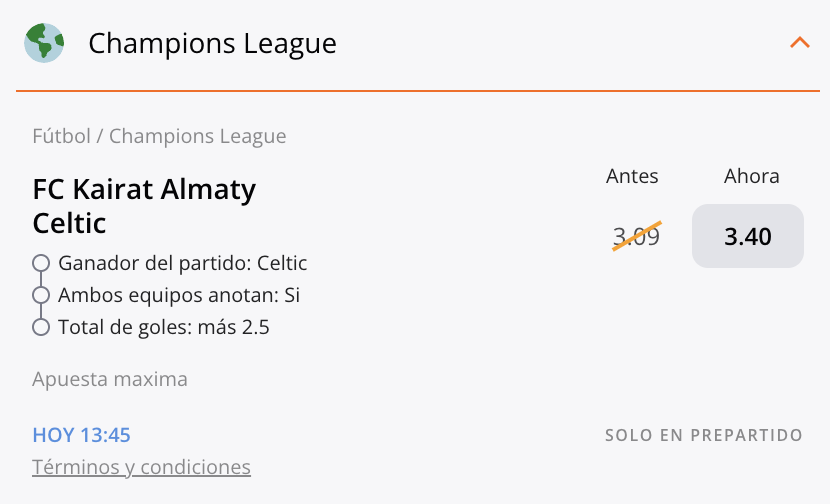830x504 pixels.
Task: Click the Ganador del partido: Celtic selection text
Action: pyautogui.click(x=182, y=263)
